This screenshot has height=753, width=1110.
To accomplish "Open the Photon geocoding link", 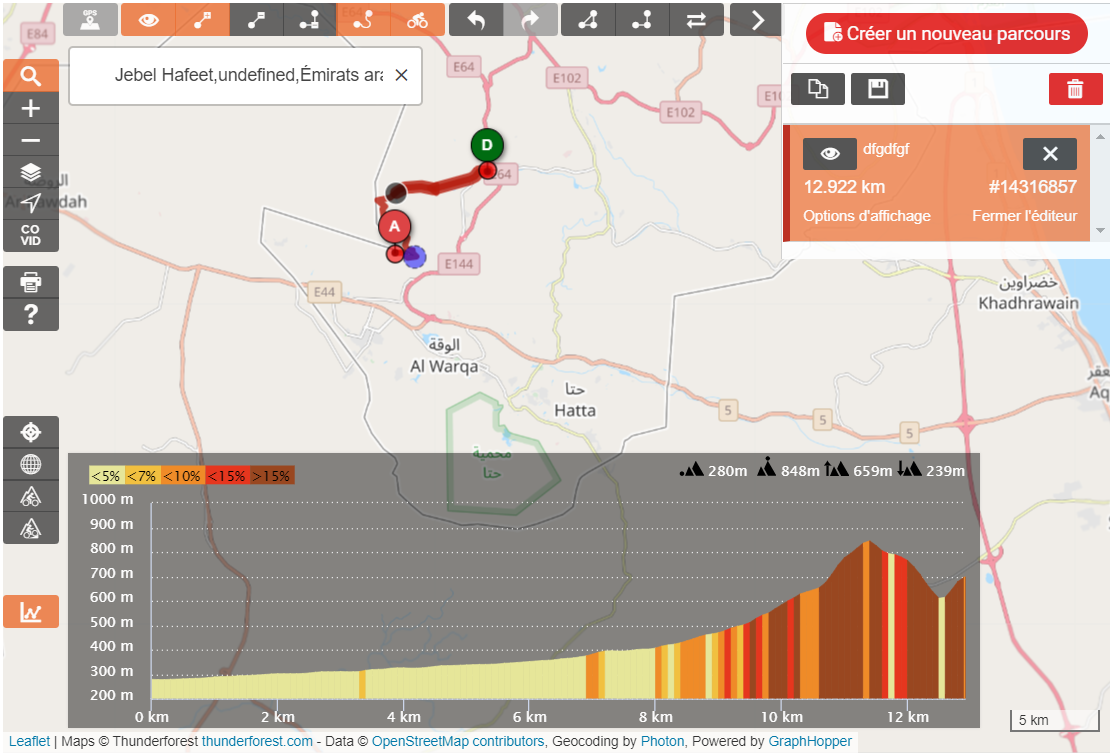I will pos(662,741).
